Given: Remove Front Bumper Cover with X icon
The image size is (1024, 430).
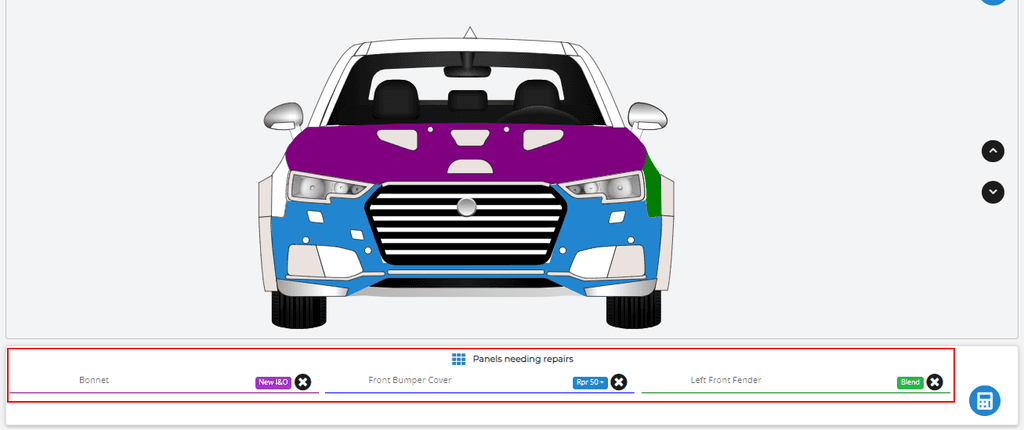Looking at the screenshot, I should [619, 382].
